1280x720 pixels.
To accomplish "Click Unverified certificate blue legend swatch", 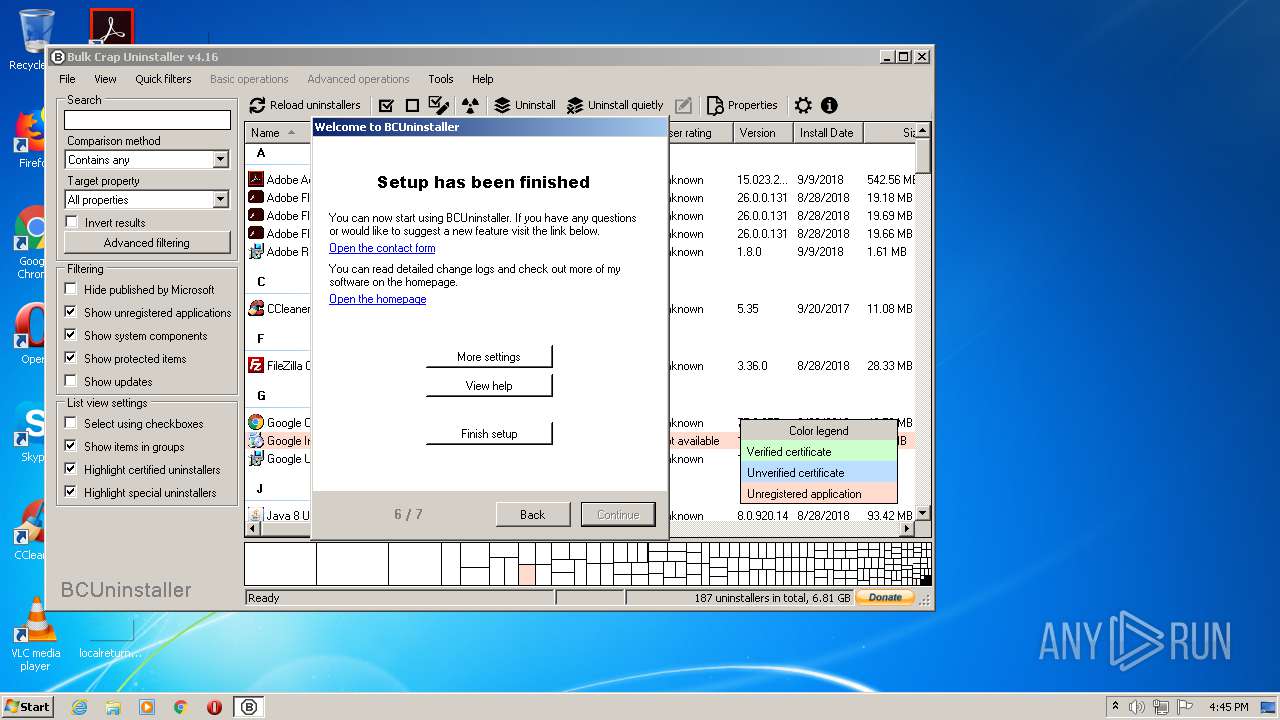I will point(819,472).
